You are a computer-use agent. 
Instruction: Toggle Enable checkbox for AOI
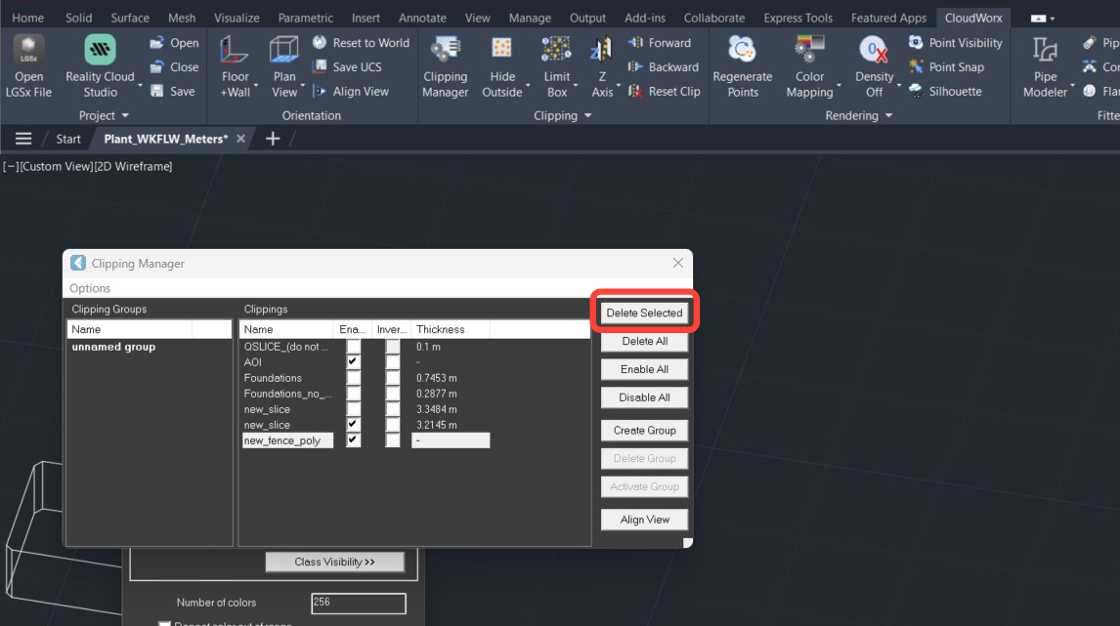tap(354, 362)
